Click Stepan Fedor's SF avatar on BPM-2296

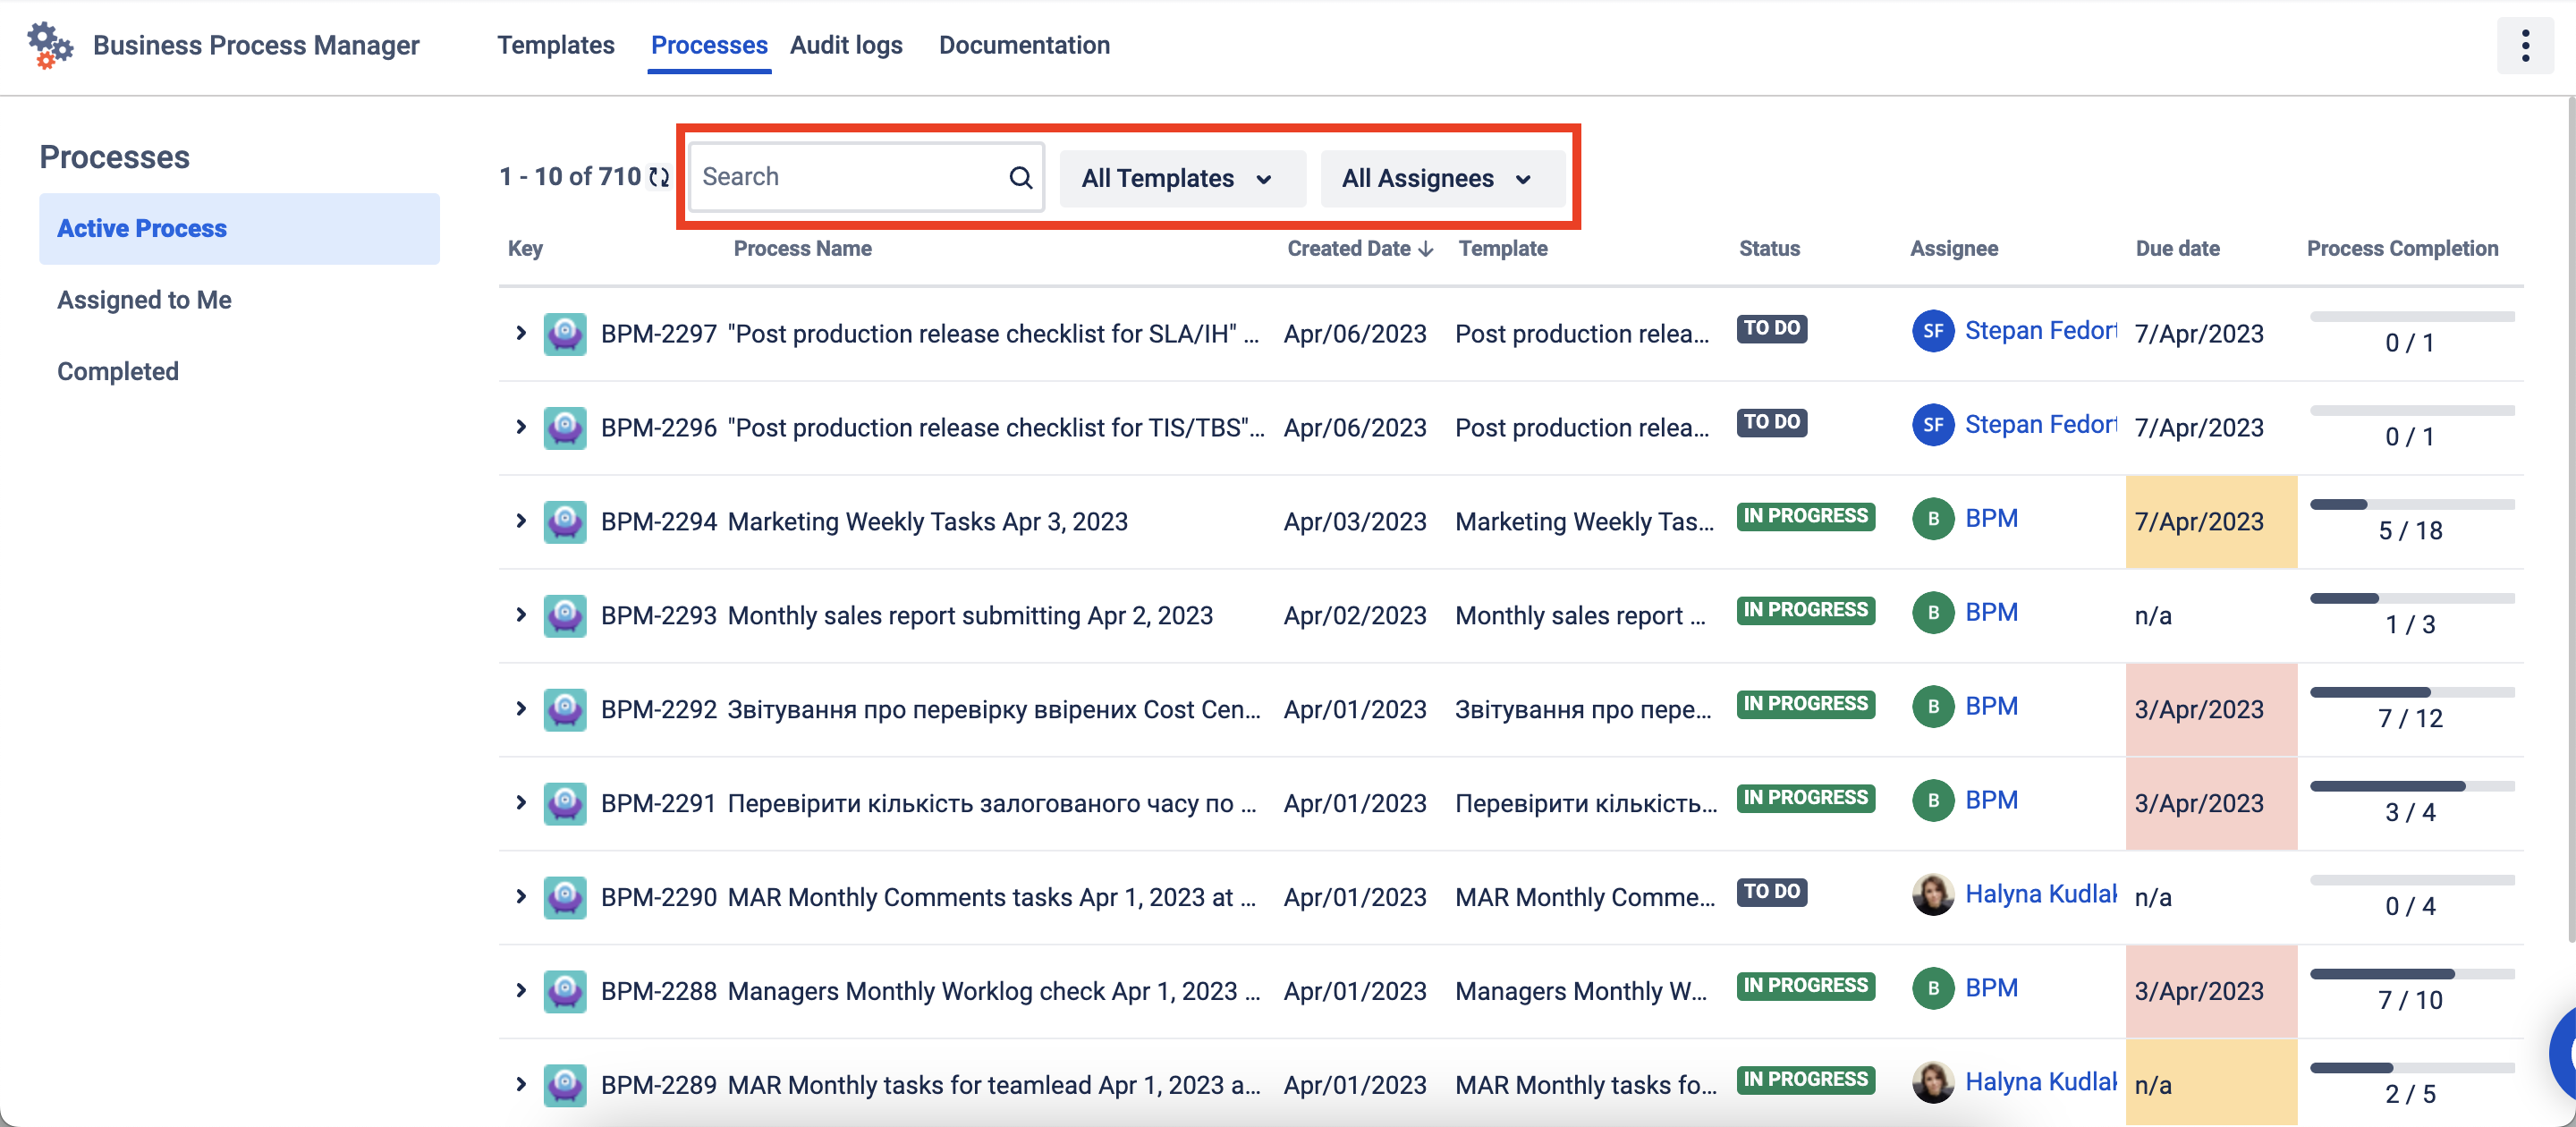1932,425
